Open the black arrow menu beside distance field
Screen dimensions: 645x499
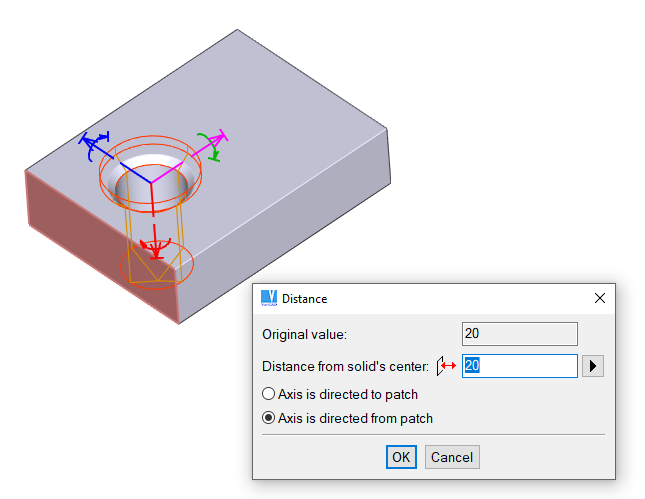click(593, 366)
